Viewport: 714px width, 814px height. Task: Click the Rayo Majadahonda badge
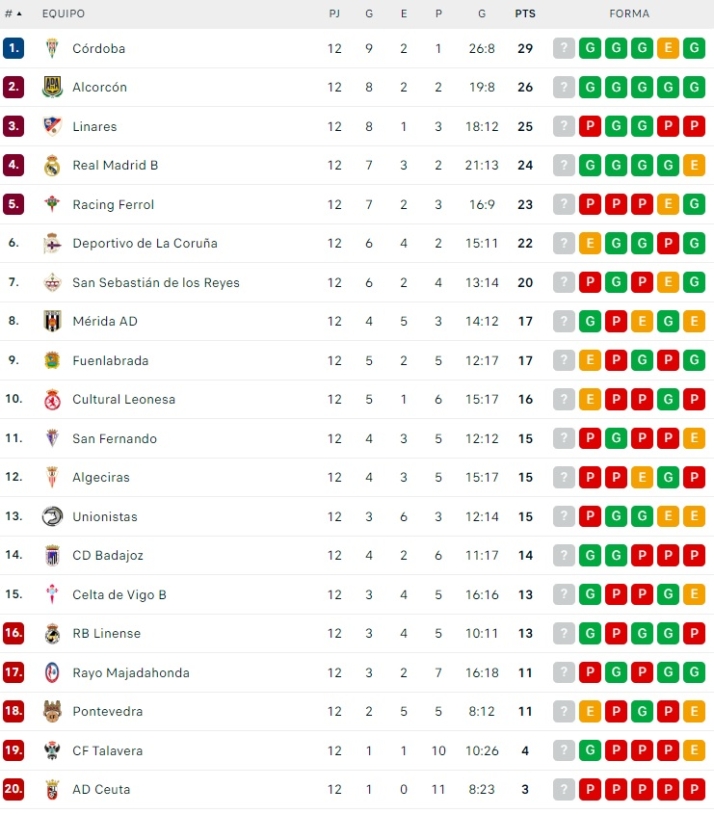tap(52, 672)
